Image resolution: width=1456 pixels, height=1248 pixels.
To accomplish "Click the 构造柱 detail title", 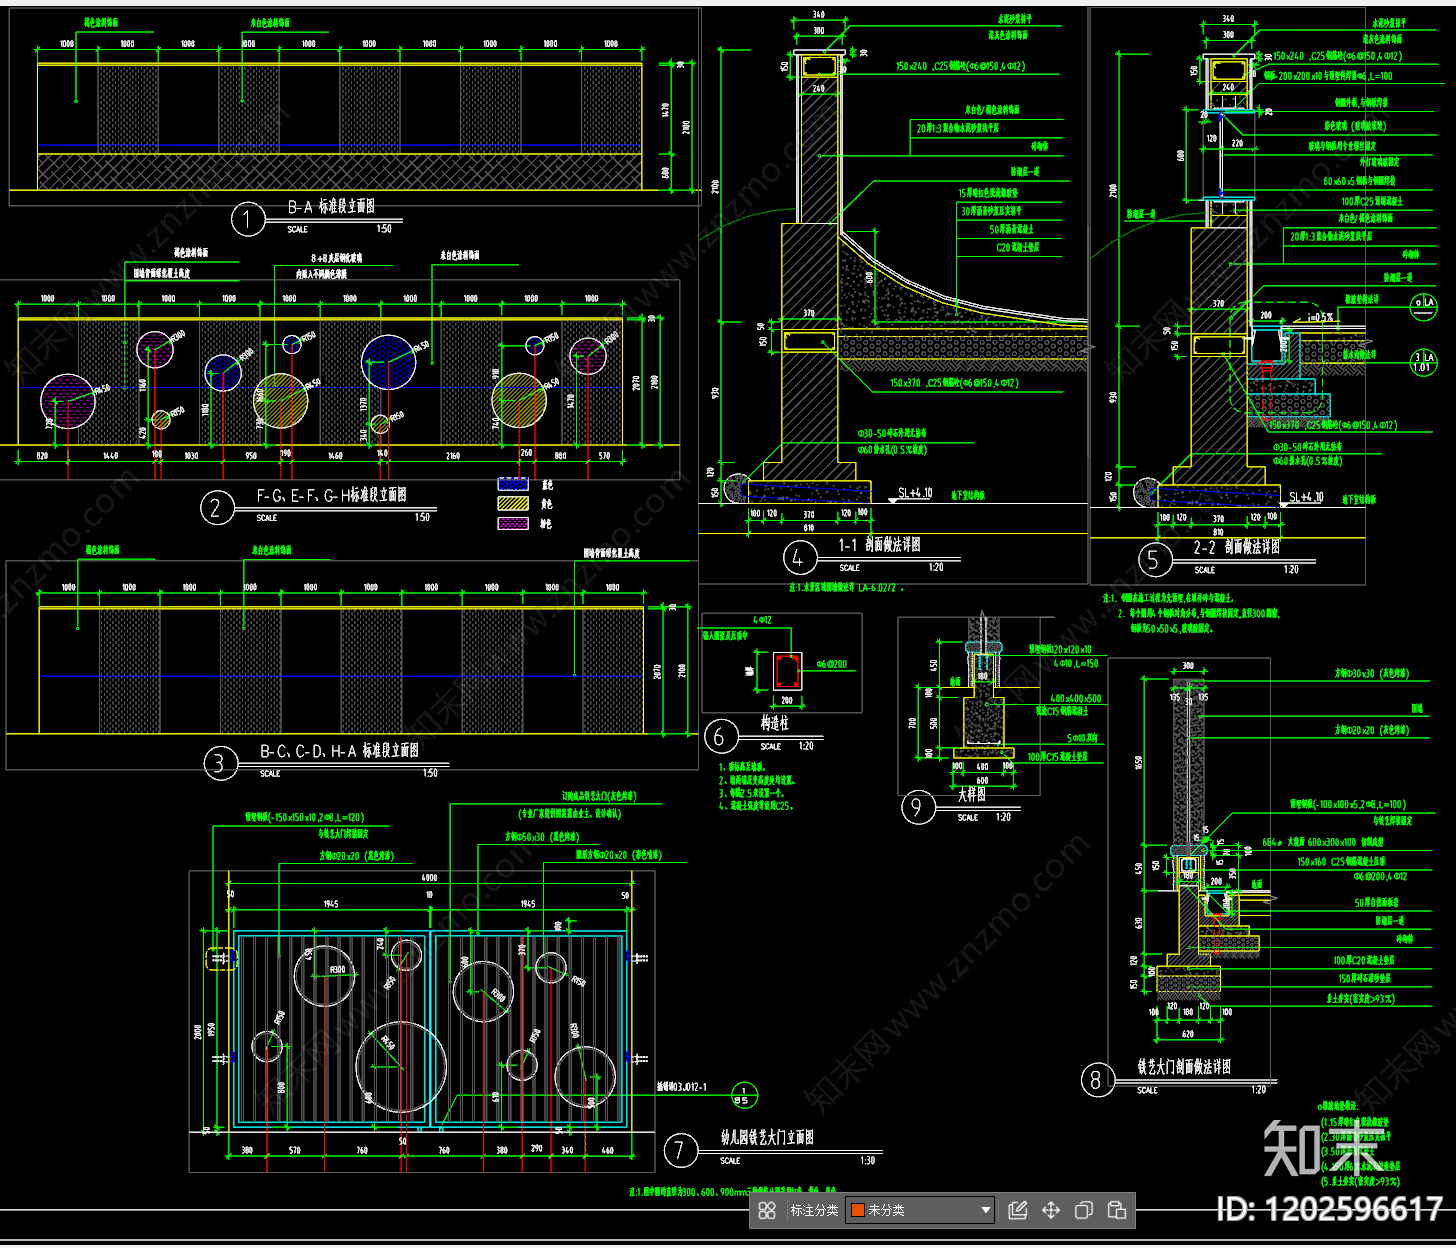I will coord(775,723).
